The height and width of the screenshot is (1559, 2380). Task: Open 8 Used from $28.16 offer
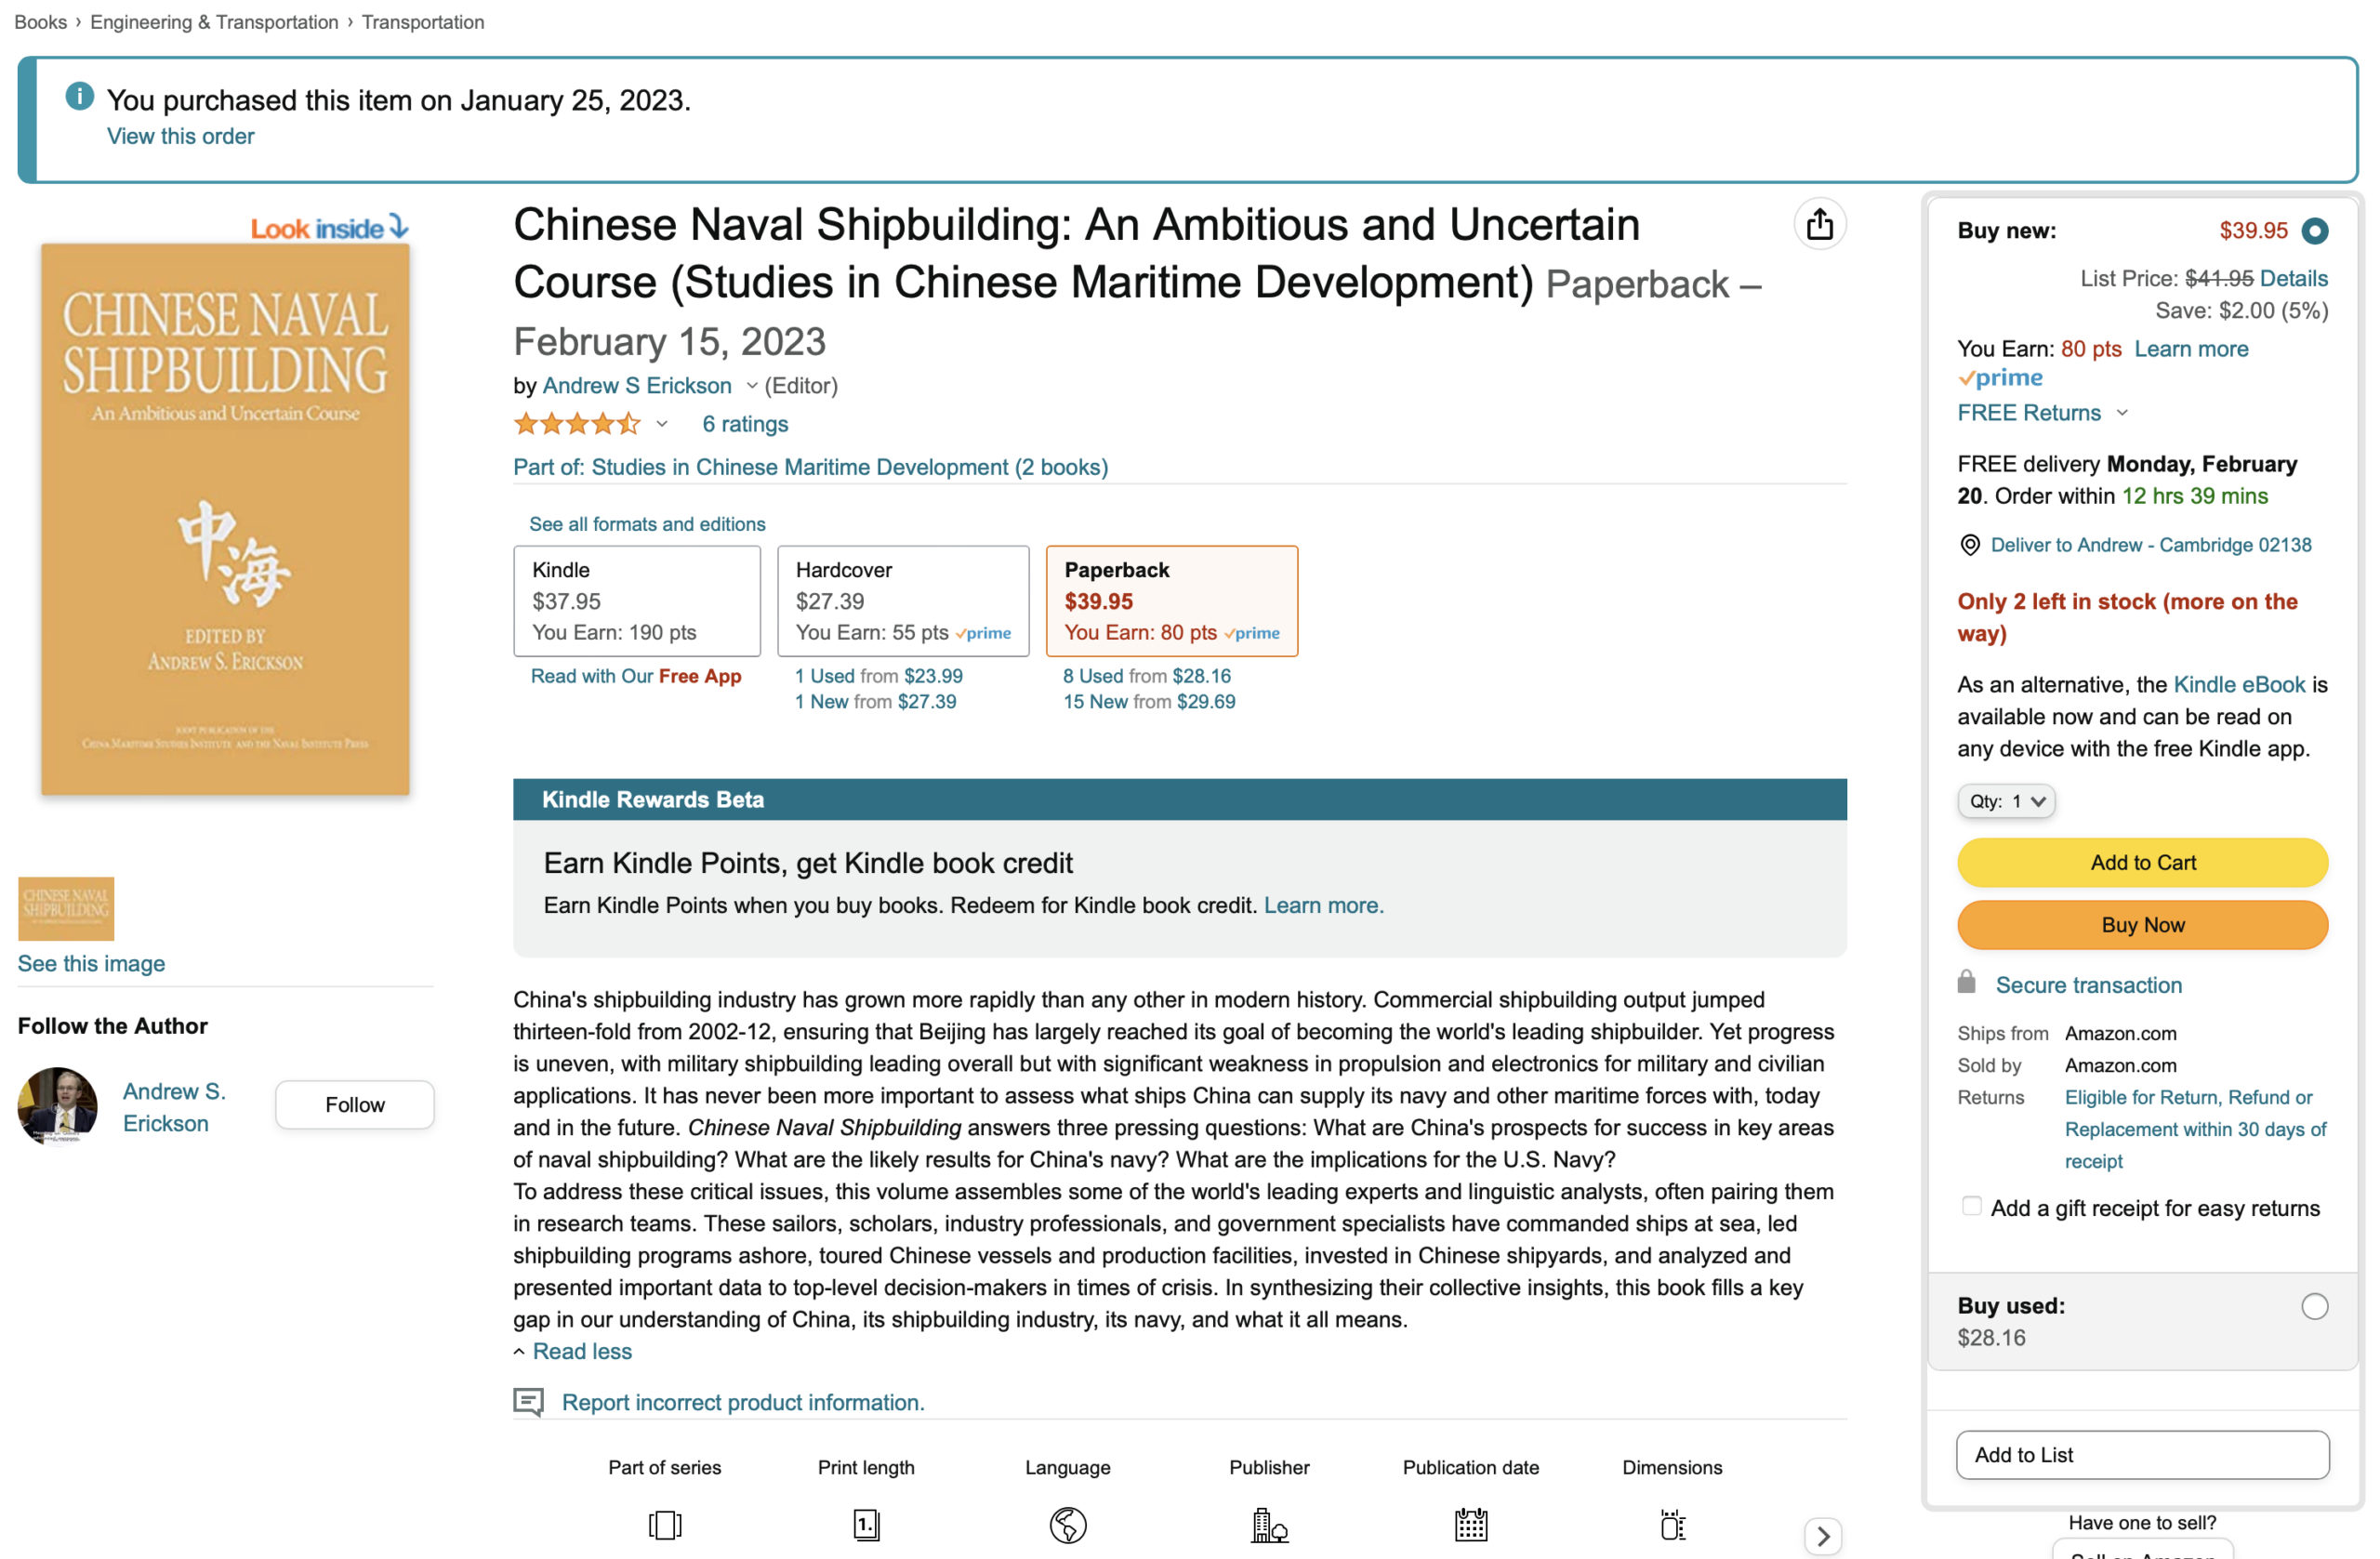pos(1147,676)
